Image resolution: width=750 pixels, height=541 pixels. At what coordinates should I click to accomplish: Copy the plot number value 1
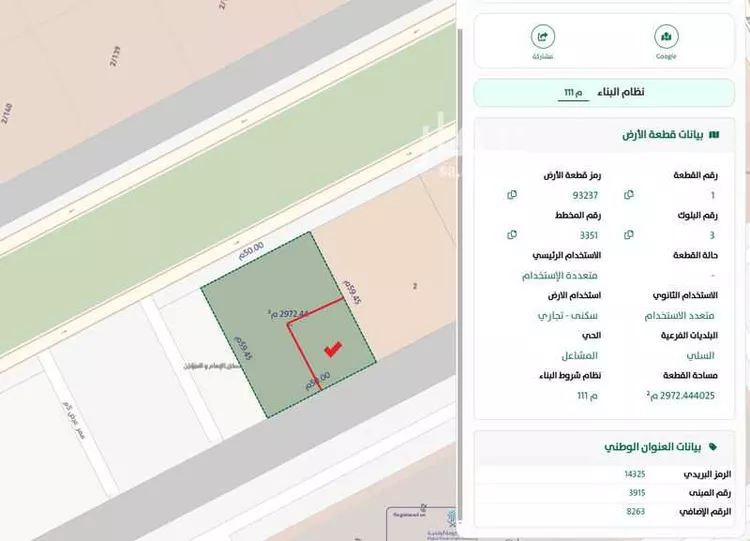[x=629, y=194]
